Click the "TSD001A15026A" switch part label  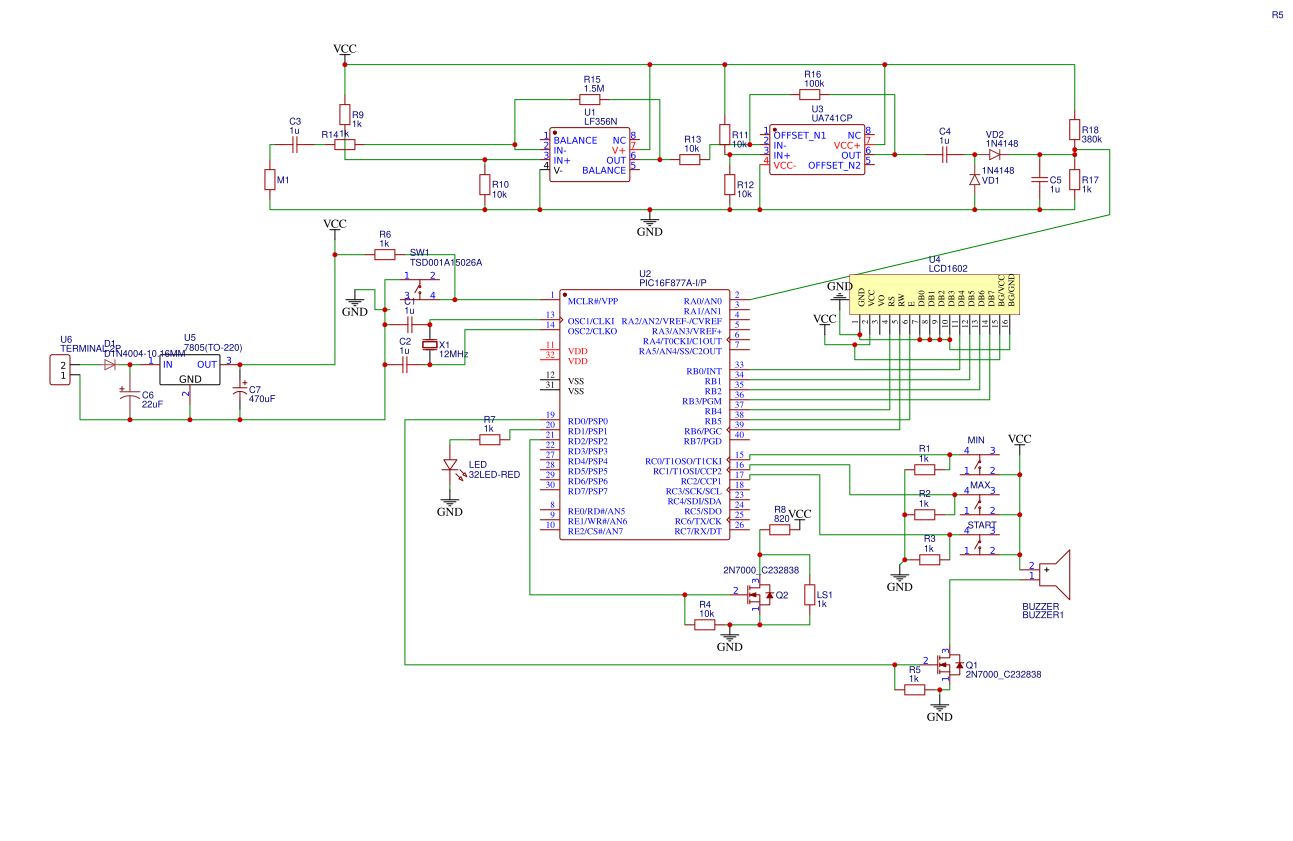click(x=446, y=263)
